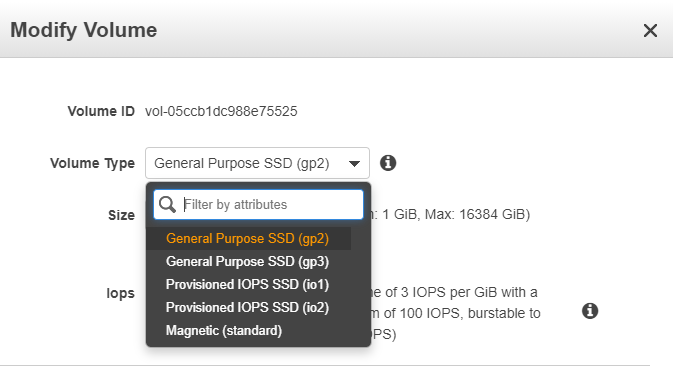Image resolution: width=673 pixels, height=376 pixels.
Task: Click the Modify Volume dialog title
Action: coord(84,30)
